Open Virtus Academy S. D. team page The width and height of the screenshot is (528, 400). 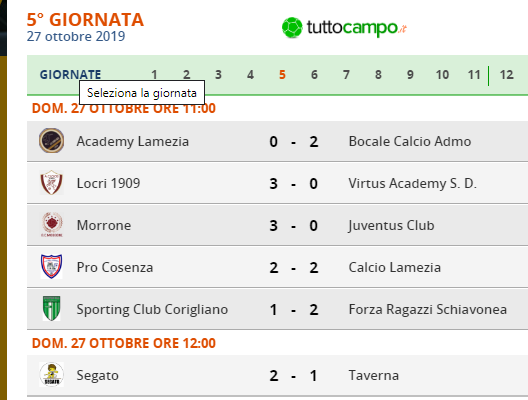click(x=412, y=184)
